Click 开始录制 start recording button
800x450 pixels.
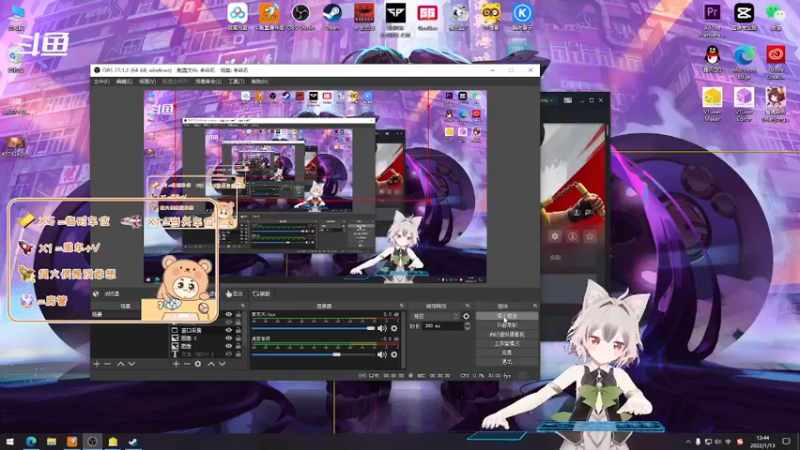tap(507, 325)
